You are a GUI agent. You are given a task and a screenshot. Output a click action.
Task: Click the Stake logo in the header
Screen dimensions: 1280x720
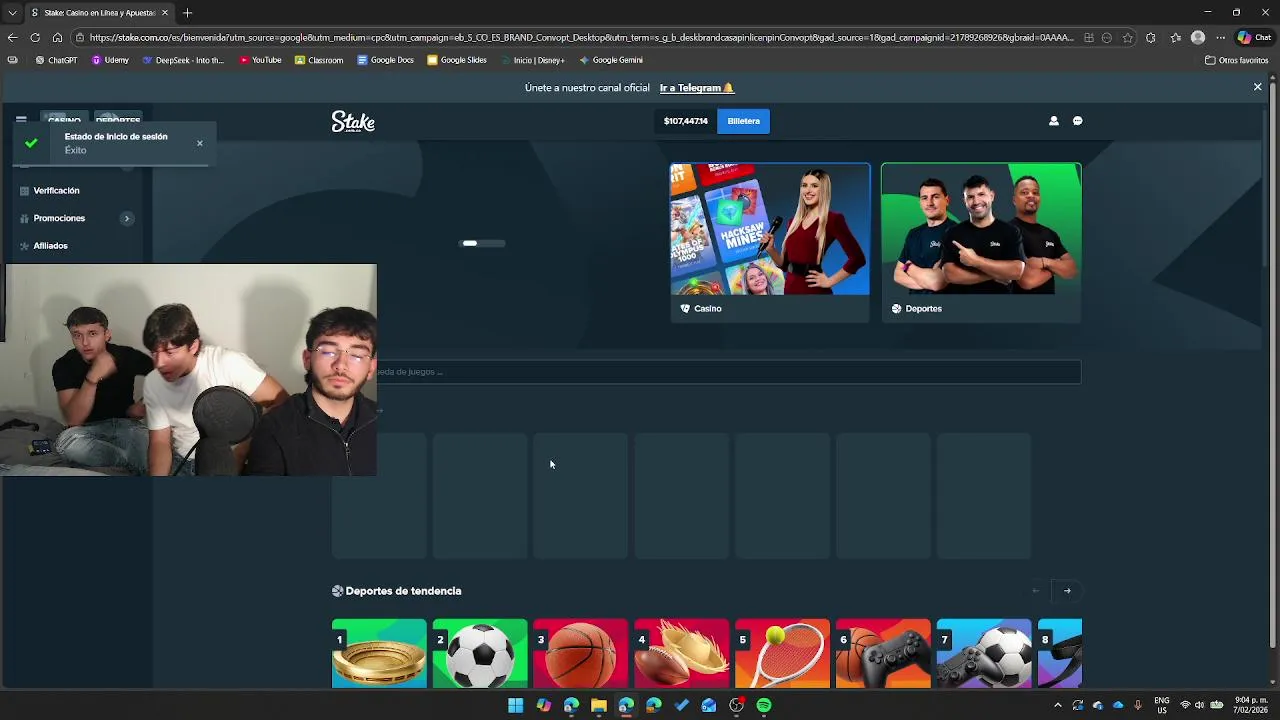[353, 121]
